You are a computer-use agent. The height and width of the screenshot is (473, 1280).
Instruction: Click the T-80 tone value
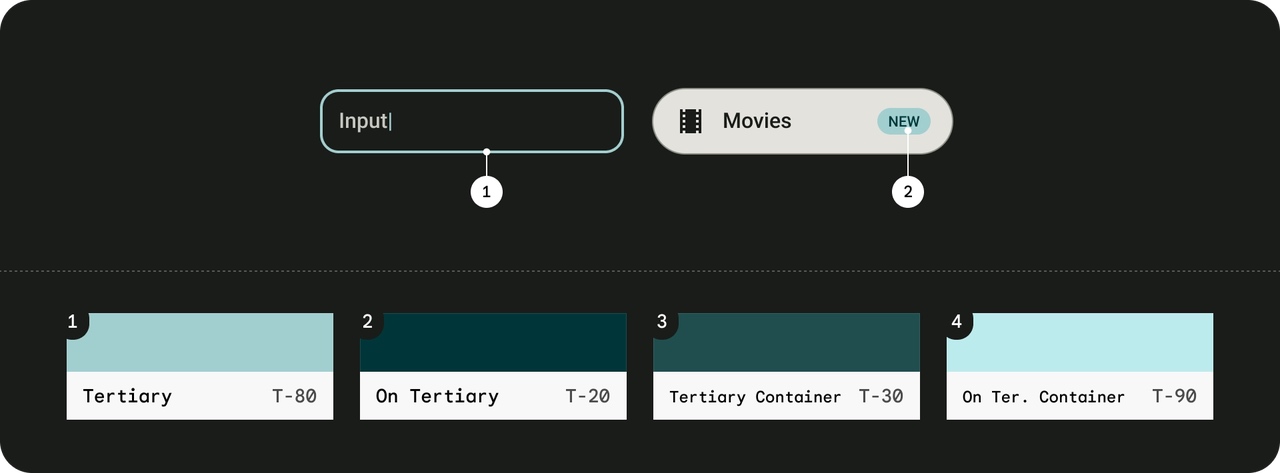pyautogui.click(x=294, y=396)
